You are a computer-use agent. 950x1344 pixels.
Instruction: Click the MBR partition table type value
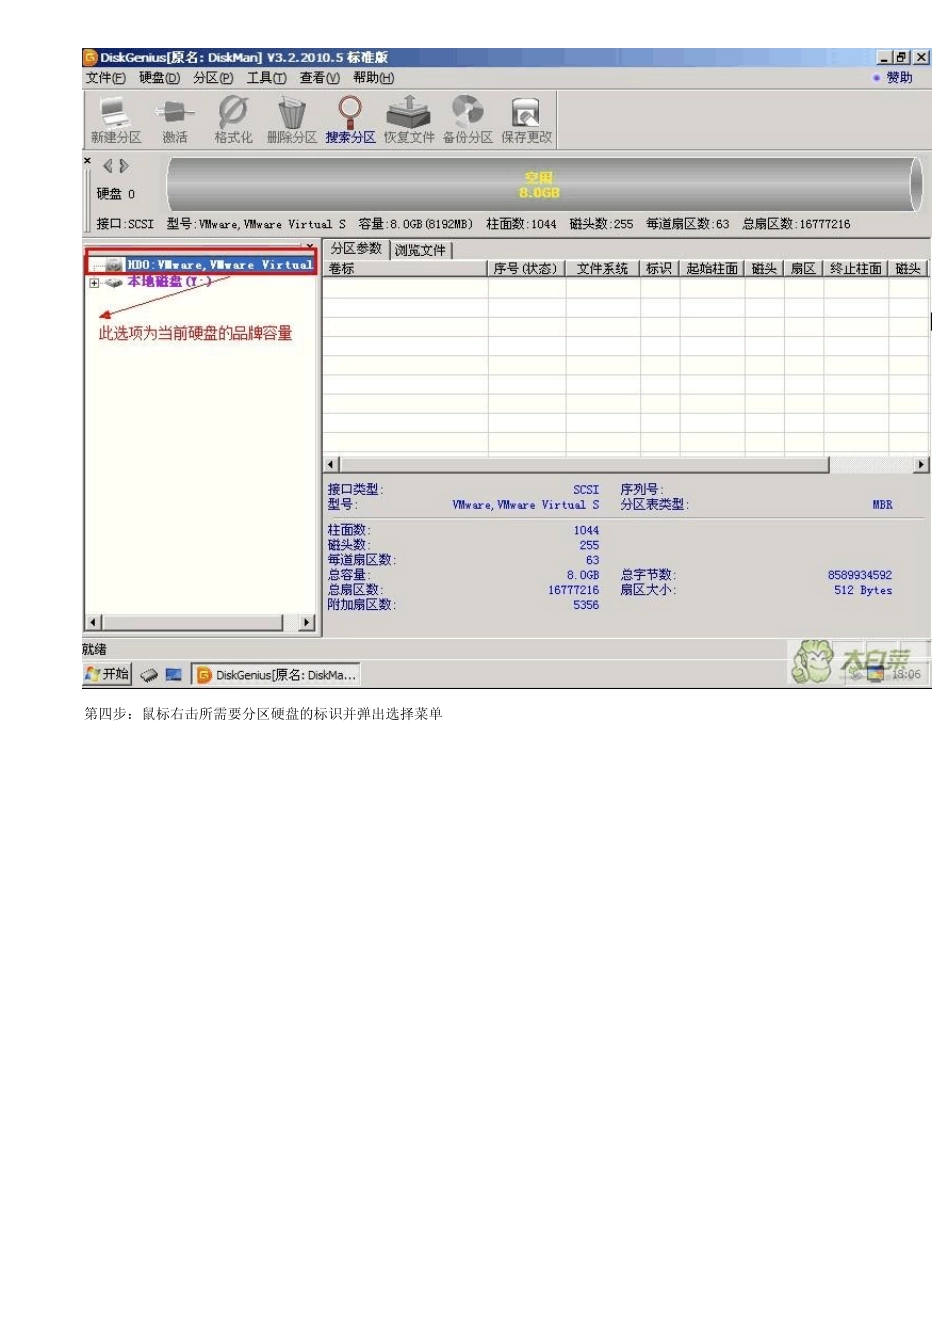(882, 505)
